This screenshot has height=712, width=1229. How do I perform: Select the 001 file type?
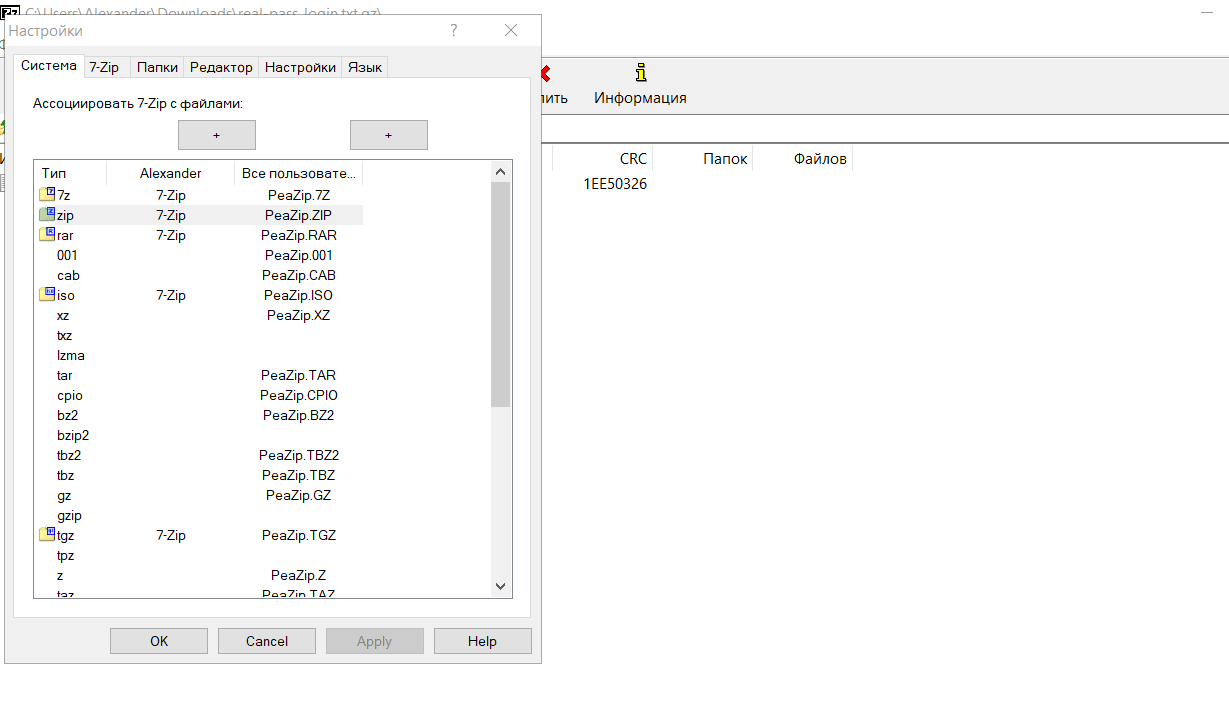point(67,255)
